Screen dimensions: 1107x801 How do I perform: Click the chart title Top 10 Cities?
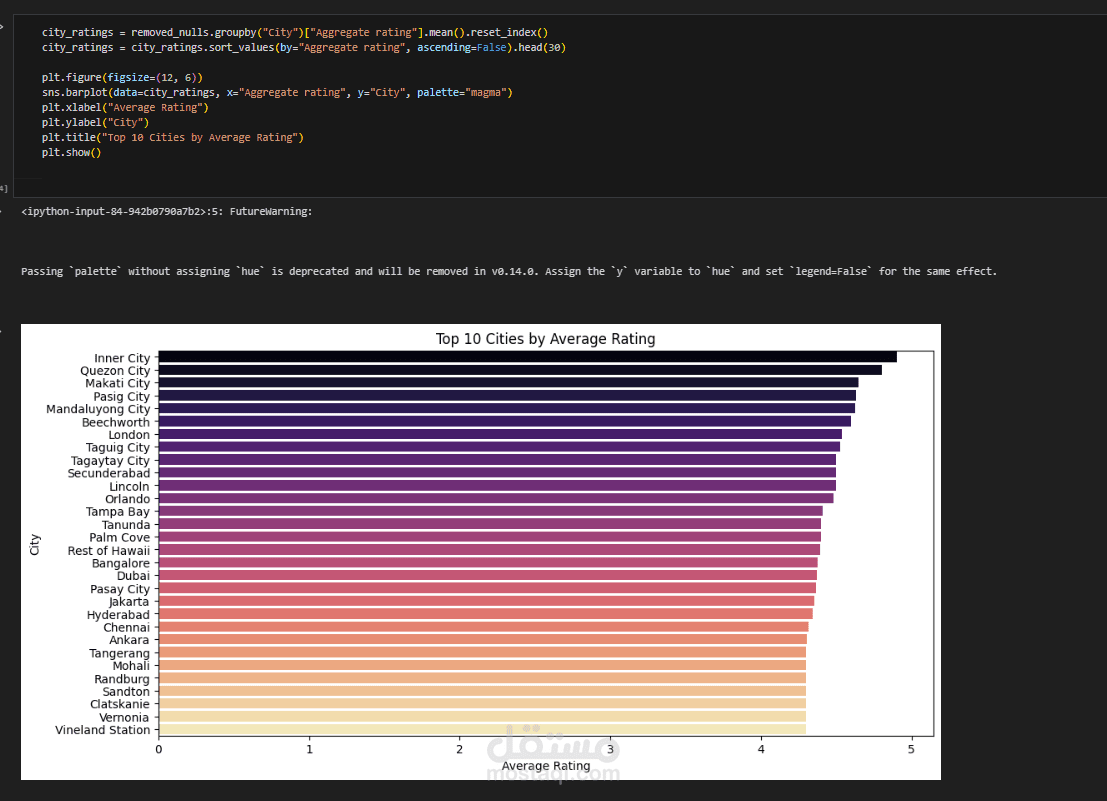pyautogui.click(x=545, y=339)
